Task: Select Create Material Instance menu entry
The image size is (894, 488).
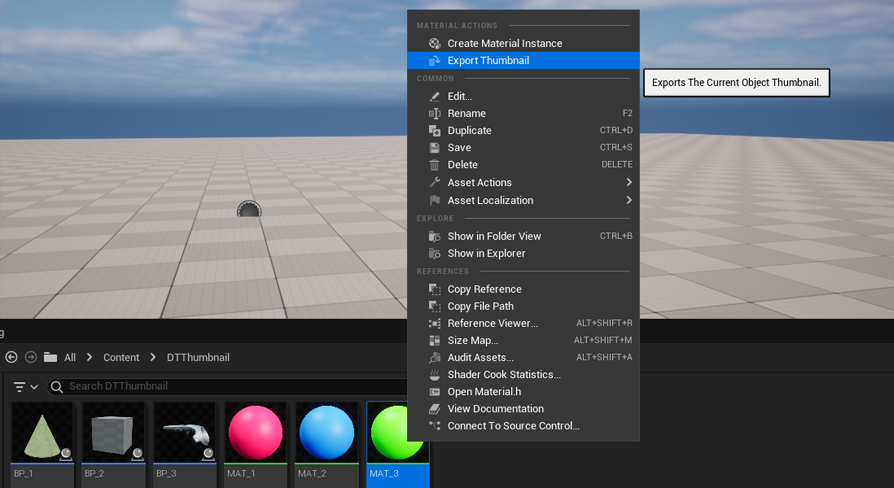Action: [523, 43]
